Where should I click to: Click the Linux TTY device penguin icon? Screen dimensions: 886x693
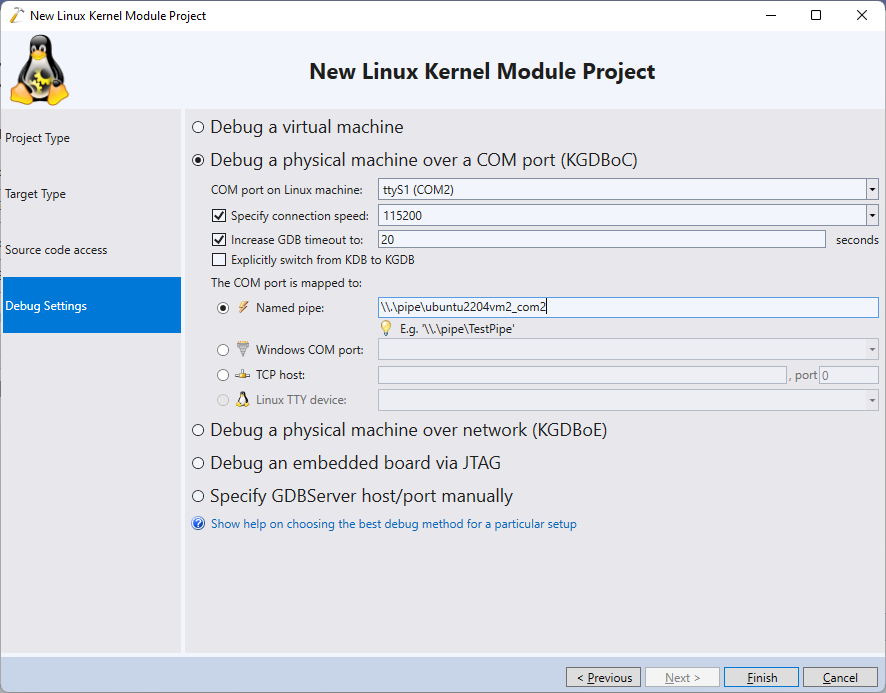243,400
